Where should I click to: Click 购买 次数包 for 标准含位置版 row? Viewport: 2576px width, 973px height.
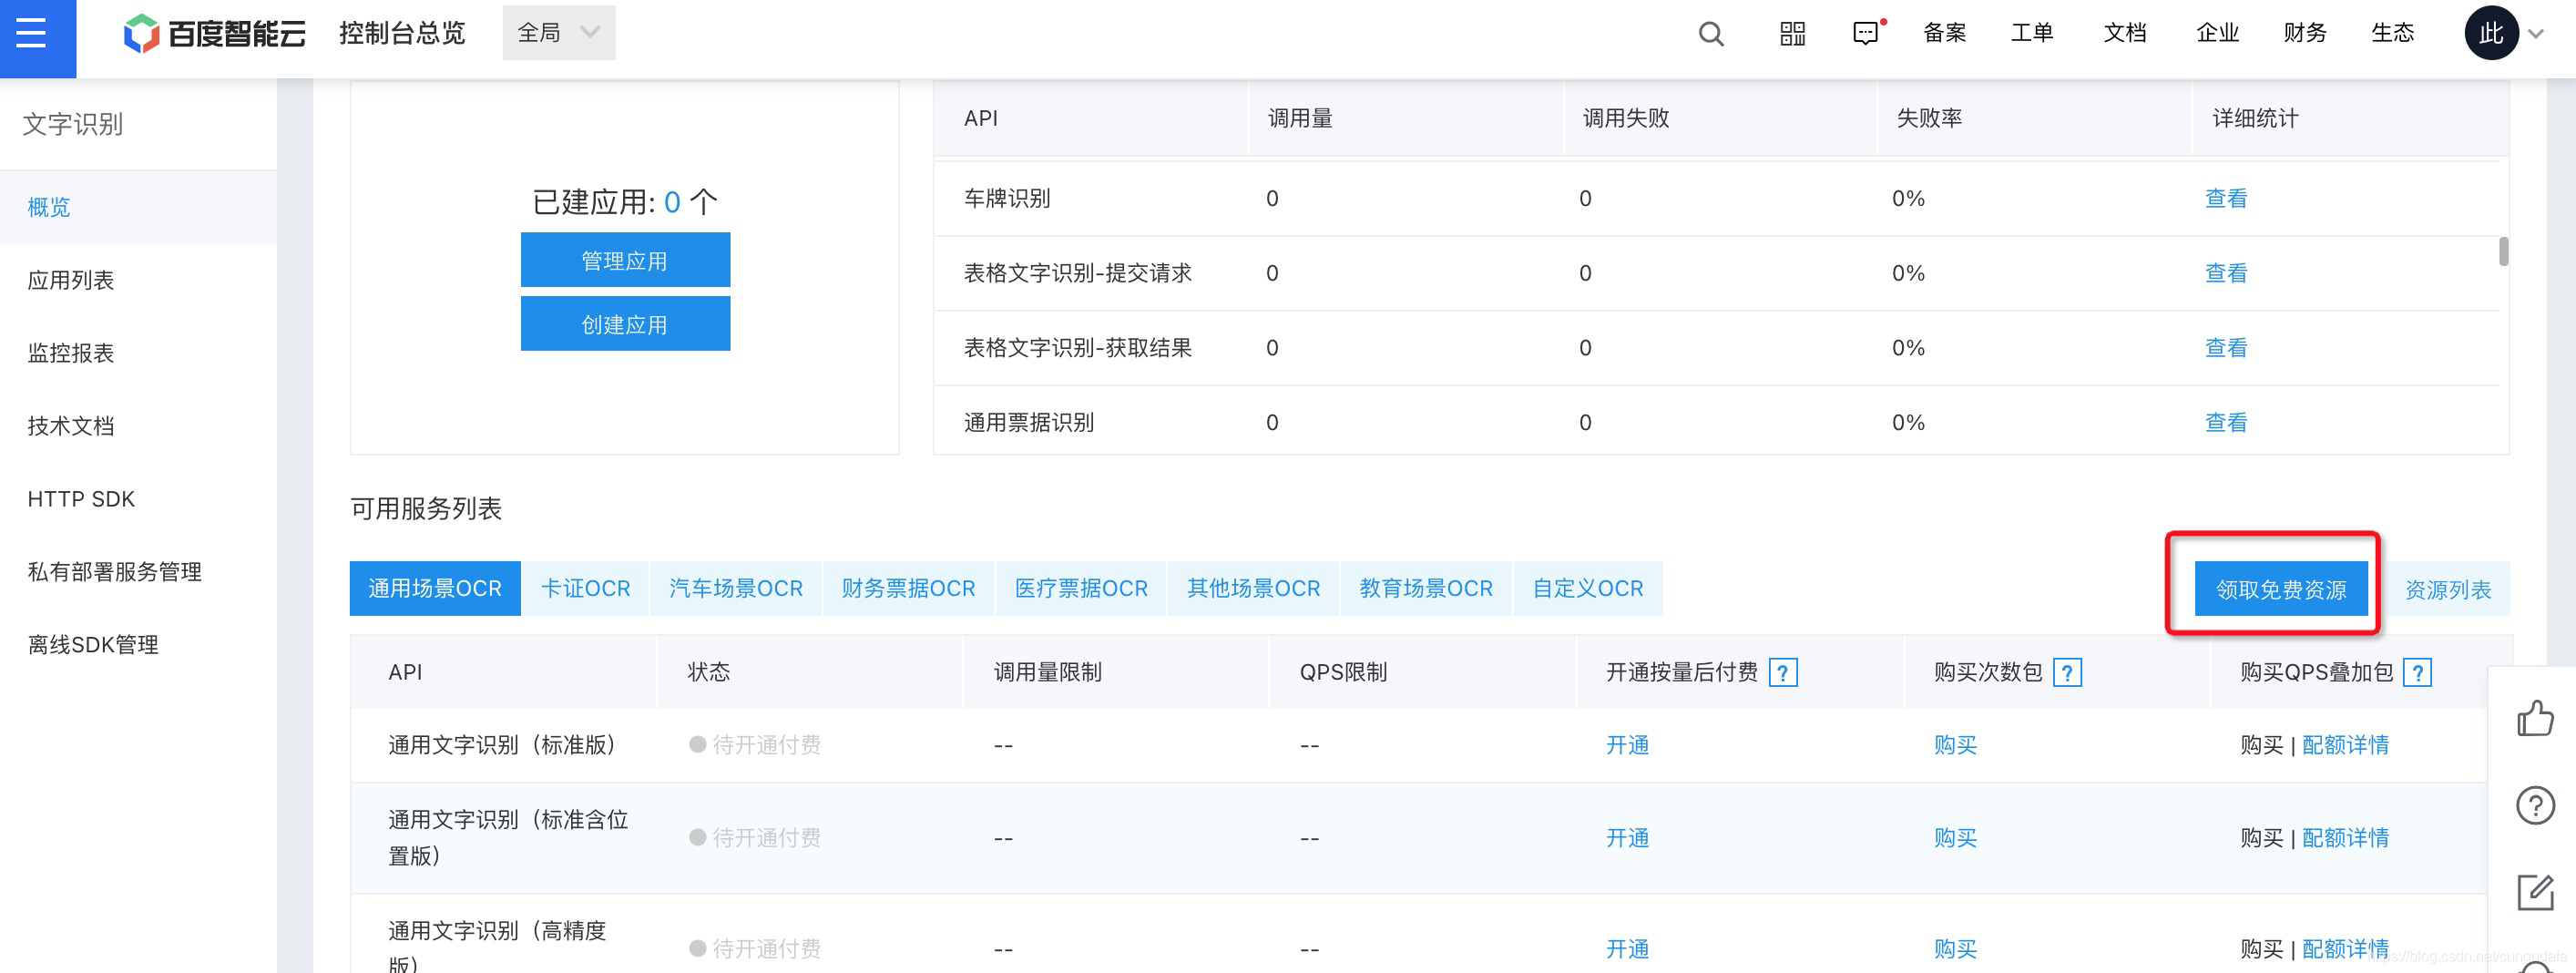coord(1955,838)
